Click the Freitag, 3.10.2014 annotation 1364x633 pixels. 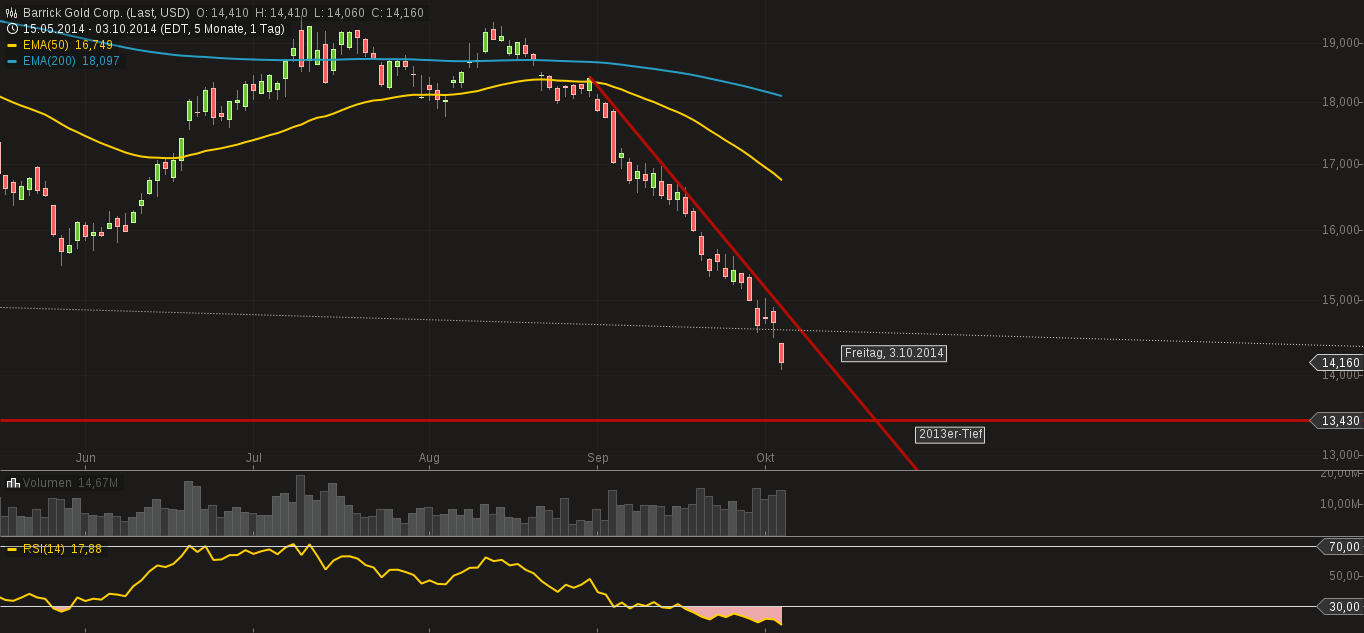893,353
